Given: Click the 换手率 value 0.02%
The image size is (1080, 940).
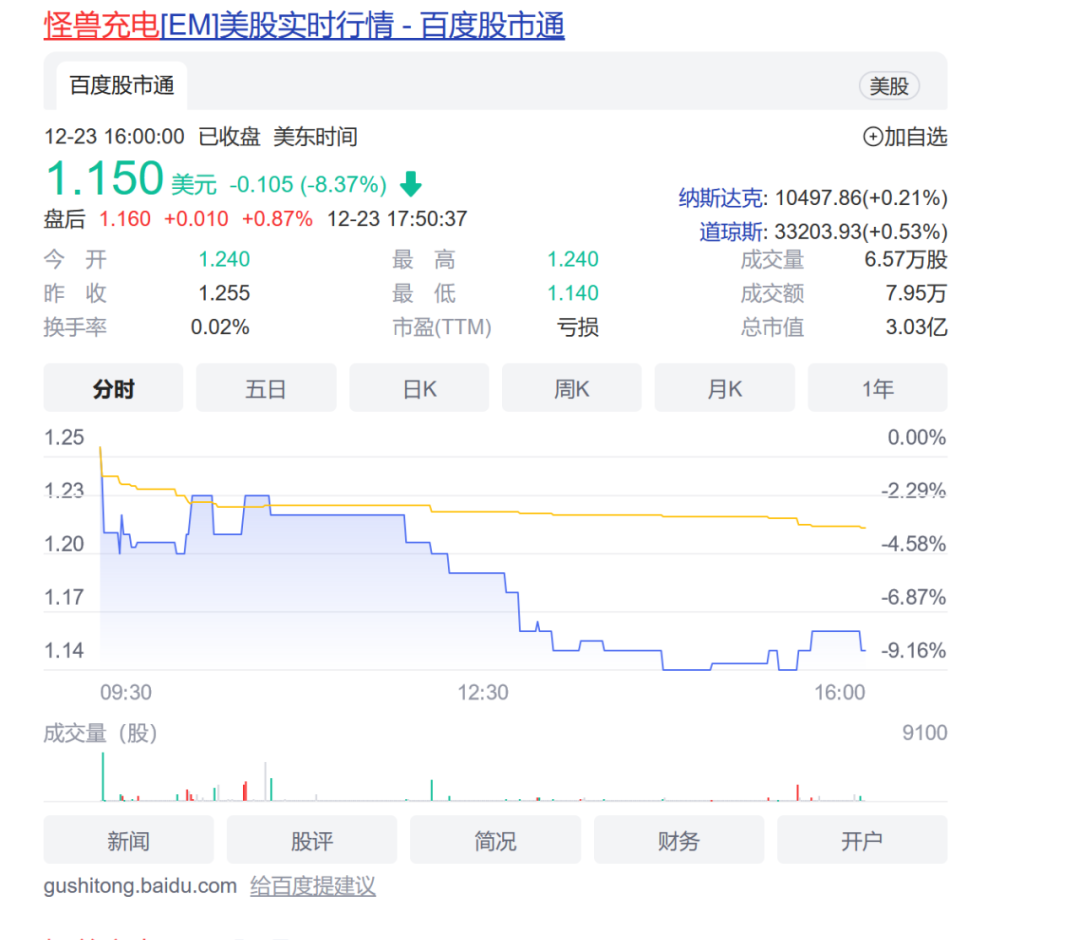Looking at the screenshot, I should click(220, 326).
